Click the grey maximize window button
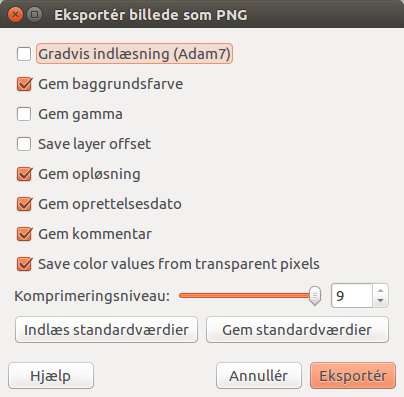 34,15
